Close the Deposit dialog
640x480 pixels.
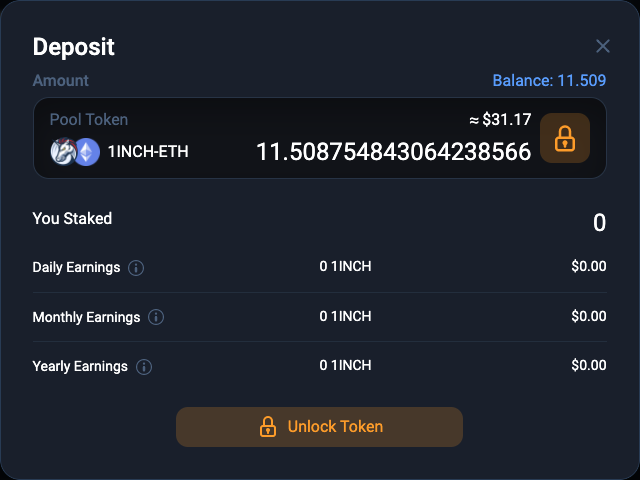pyautogui.click(x=603, y=46)
